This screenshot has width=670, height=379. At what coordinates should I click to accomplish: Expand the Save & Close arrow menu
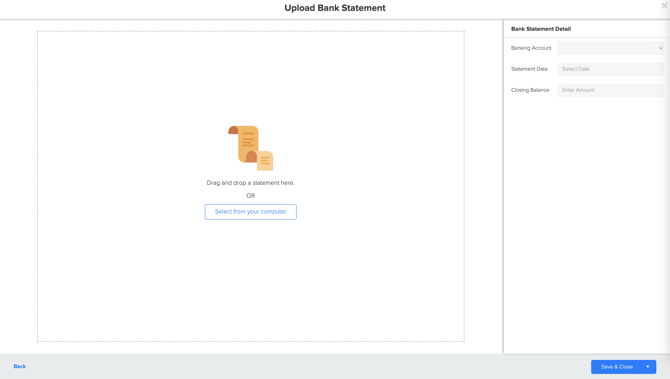click(648, 367)
